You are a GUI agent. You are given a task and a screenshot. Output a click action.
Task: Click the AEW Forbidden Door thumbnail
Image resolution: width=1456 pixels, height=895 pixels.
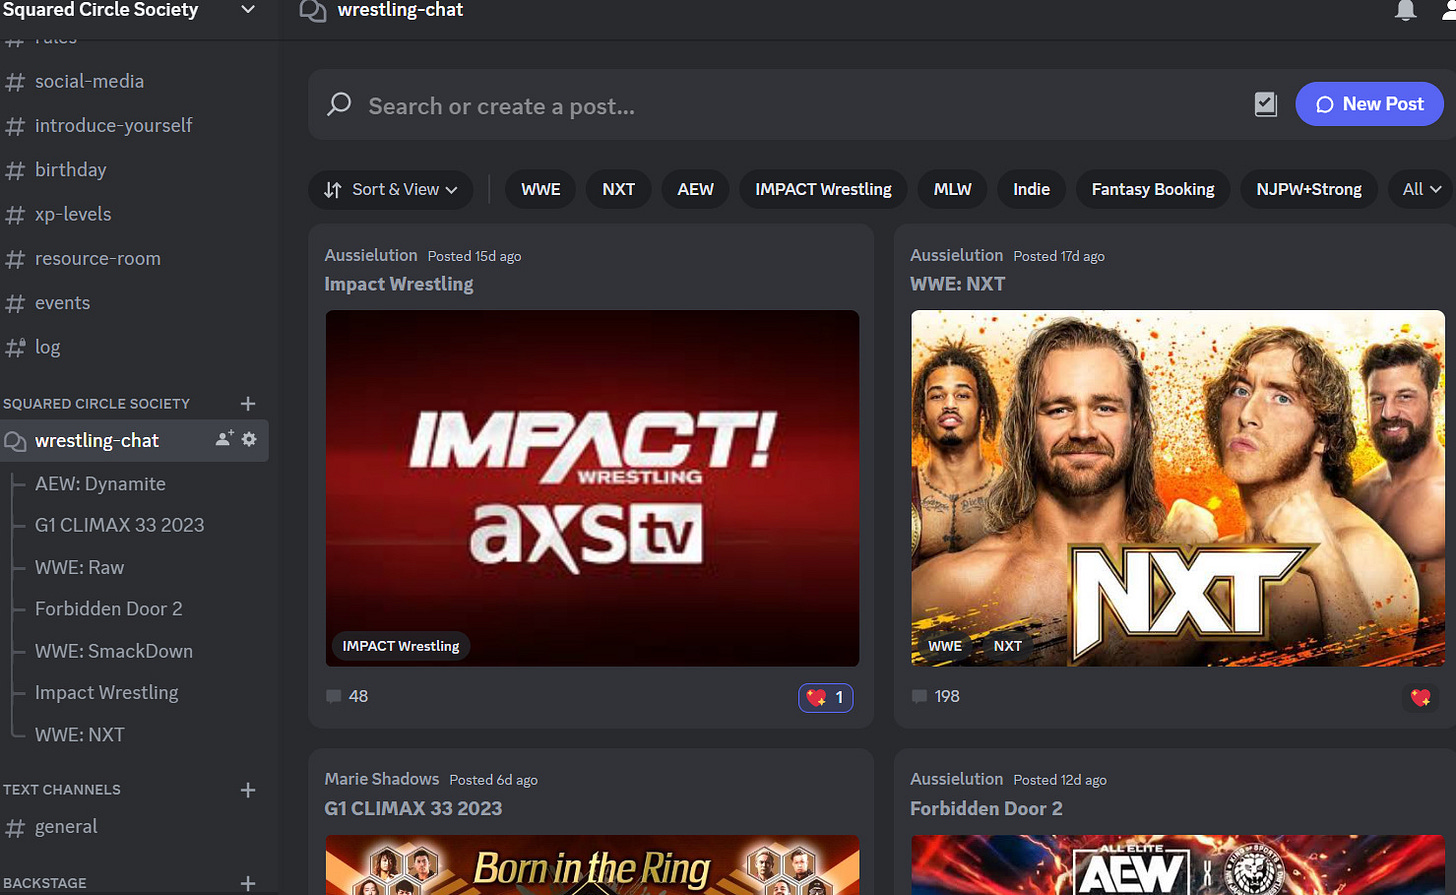(1178, 865)
